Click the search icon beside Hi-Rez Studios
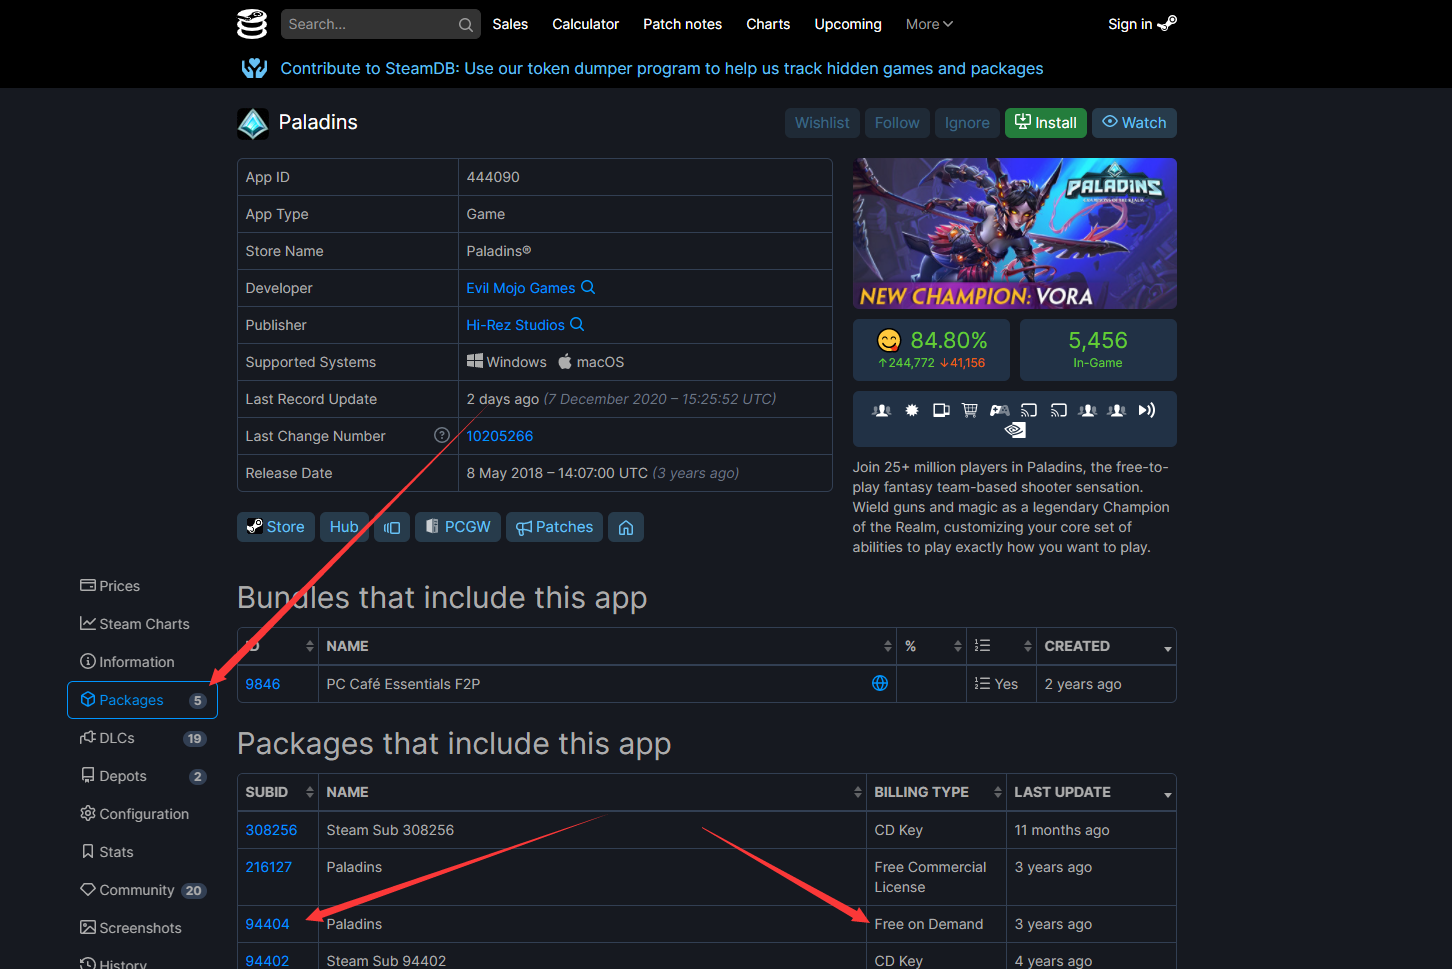Image resolution: width=1452 pixels, height=969 pixels. pos(577,324)
